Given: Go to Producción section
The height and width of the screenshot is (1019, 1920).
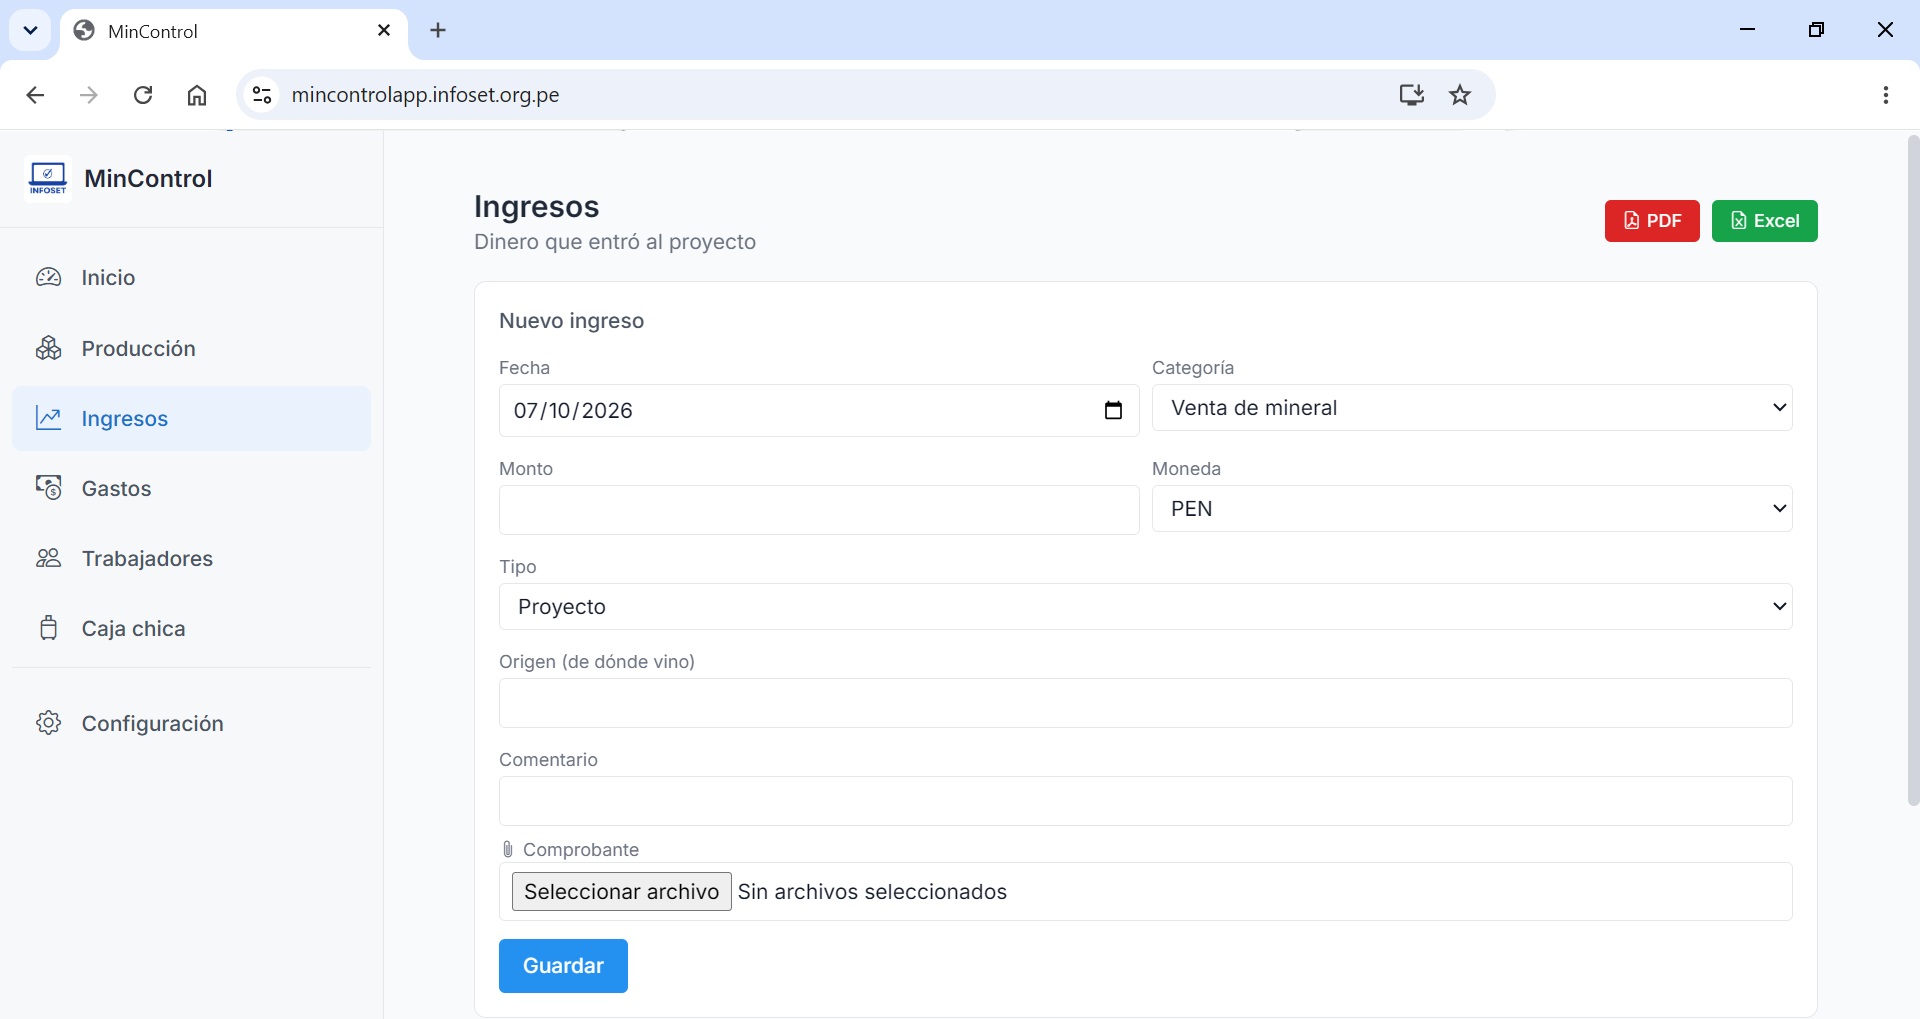Looking at the screenshot, I should pyautogui.click(x=191, y=348).
